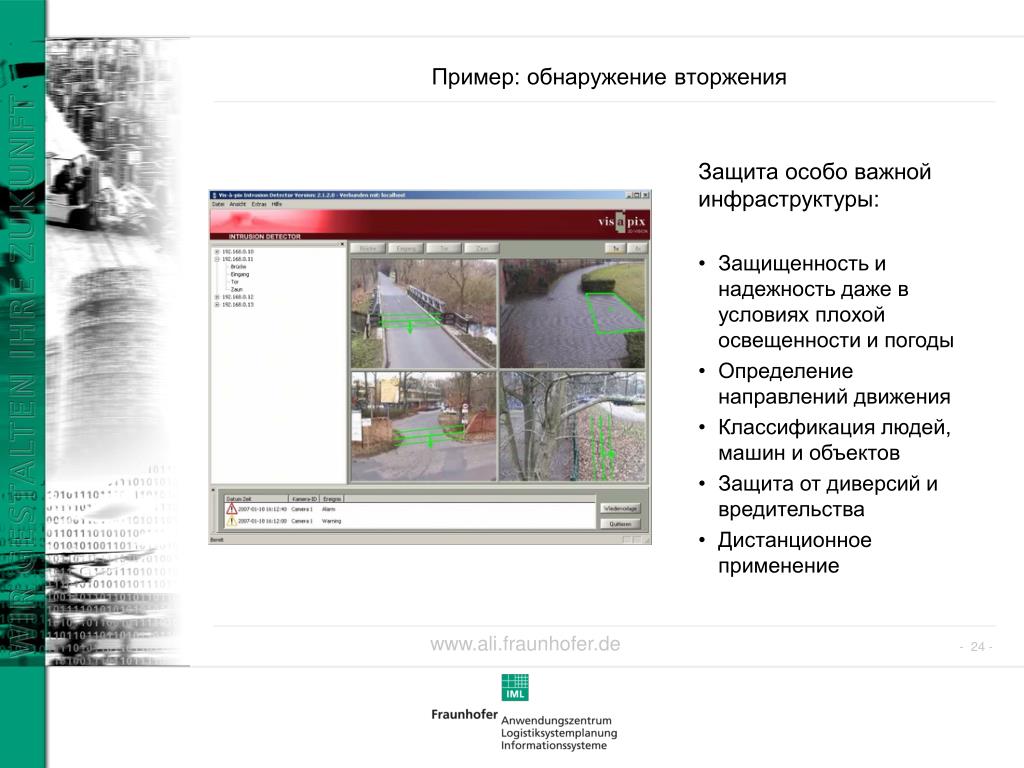Viewport: 1024px width, 768px height.
Task: Sort by Datum Zeit column header
Action: (255, 499)
